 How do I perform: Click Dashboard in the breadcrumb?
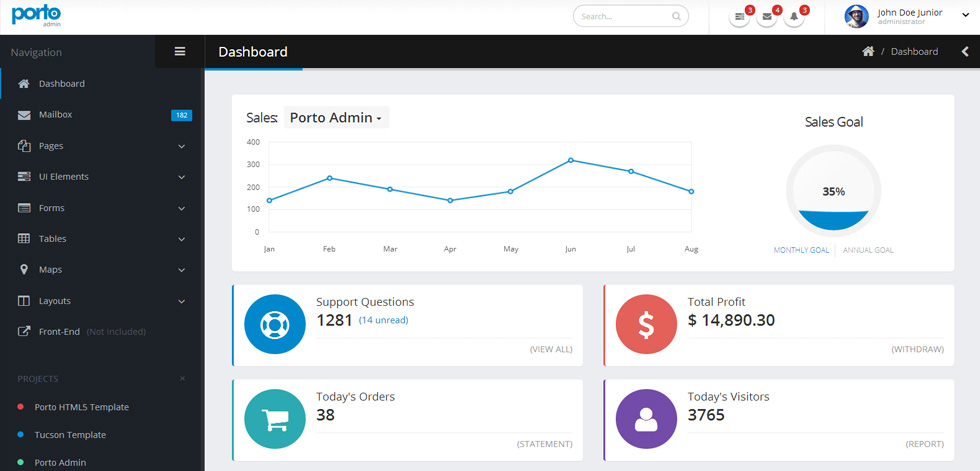click(x=914, y=52)
